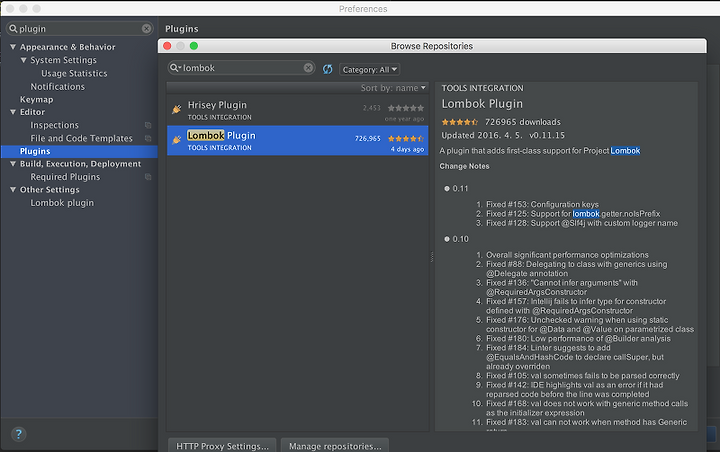Click project-level icon beside Inspections
This screenshot has height=452, width=720.
pyautogui.click(x=148, y=125)
